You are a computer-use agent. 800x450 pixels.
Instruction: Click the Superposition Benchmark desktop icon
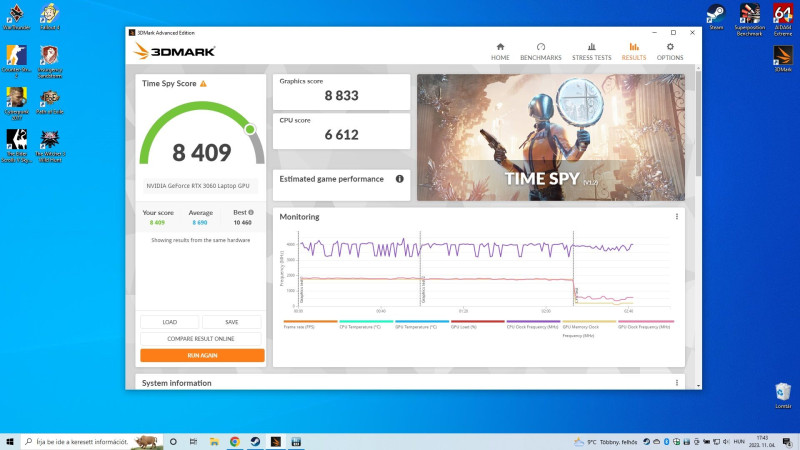point(749,19)
